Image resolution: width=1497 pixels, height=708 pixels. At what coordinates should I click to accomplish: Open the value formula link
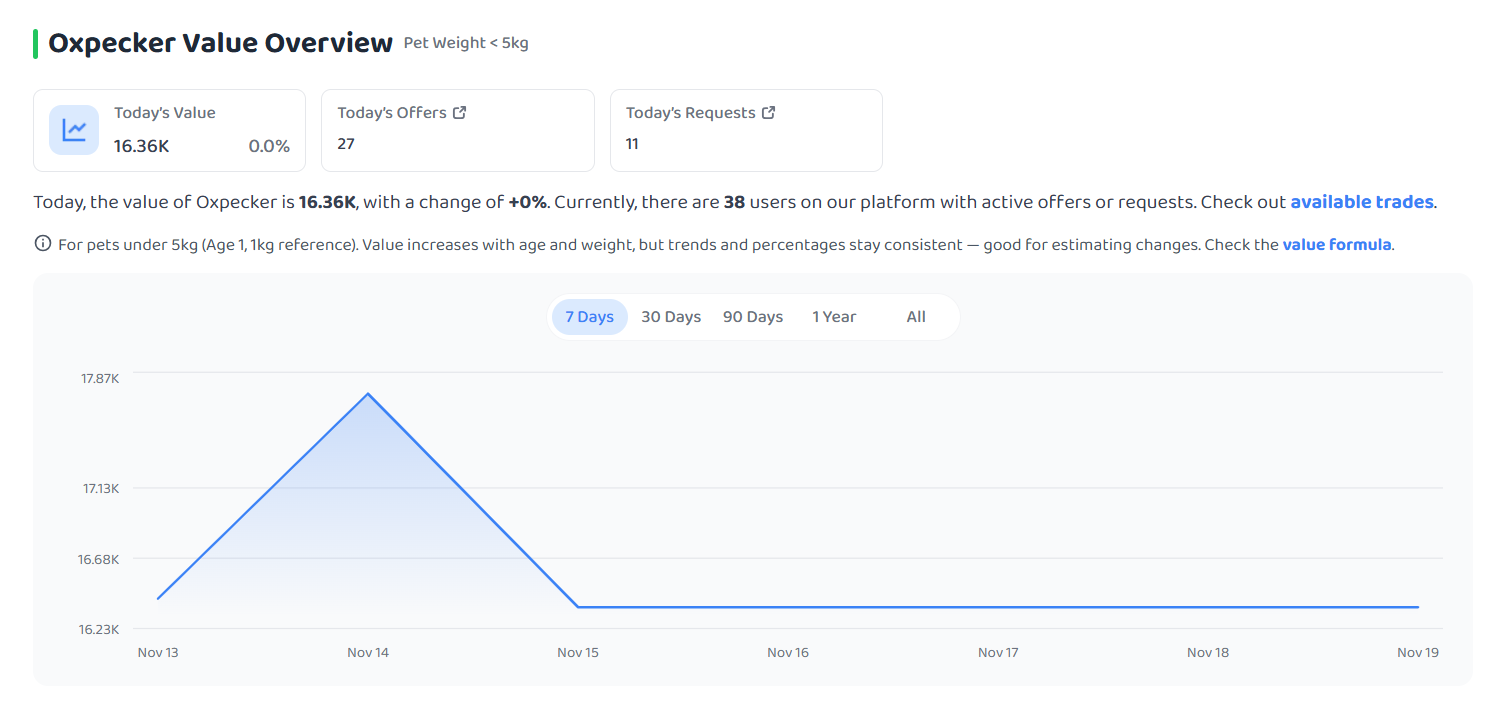(x=1336, y=244)
